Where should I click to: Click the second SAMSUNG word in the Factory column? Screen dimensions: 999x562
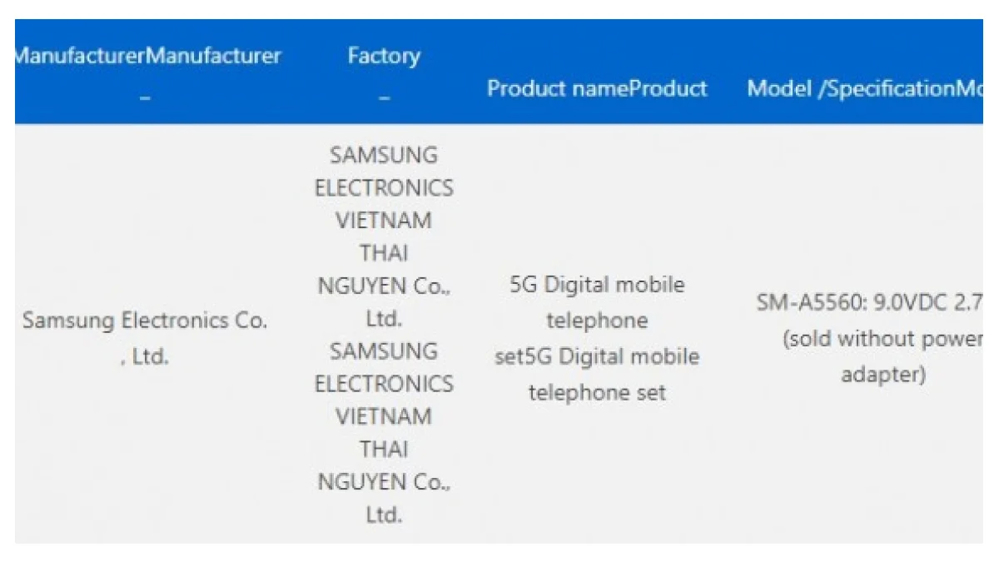(384, 352)
